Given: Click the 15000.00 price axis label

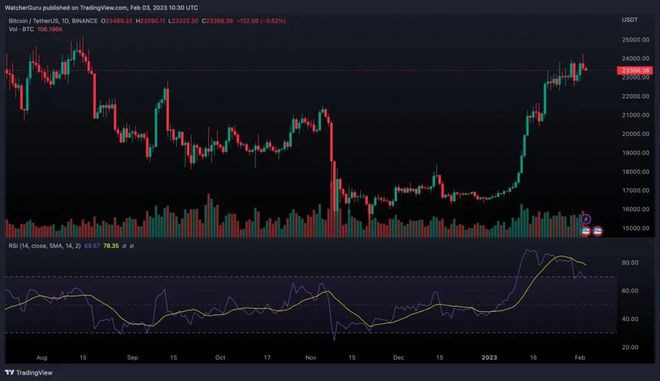Looking at the screenshot, I should (x=636, y=228).
